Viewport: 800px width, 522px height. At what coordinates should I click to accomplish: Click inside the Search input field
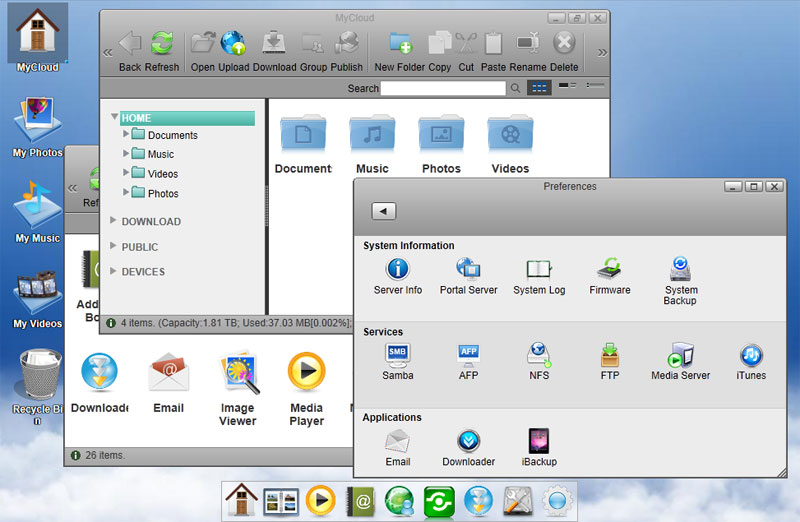click(x=442, y=88)
